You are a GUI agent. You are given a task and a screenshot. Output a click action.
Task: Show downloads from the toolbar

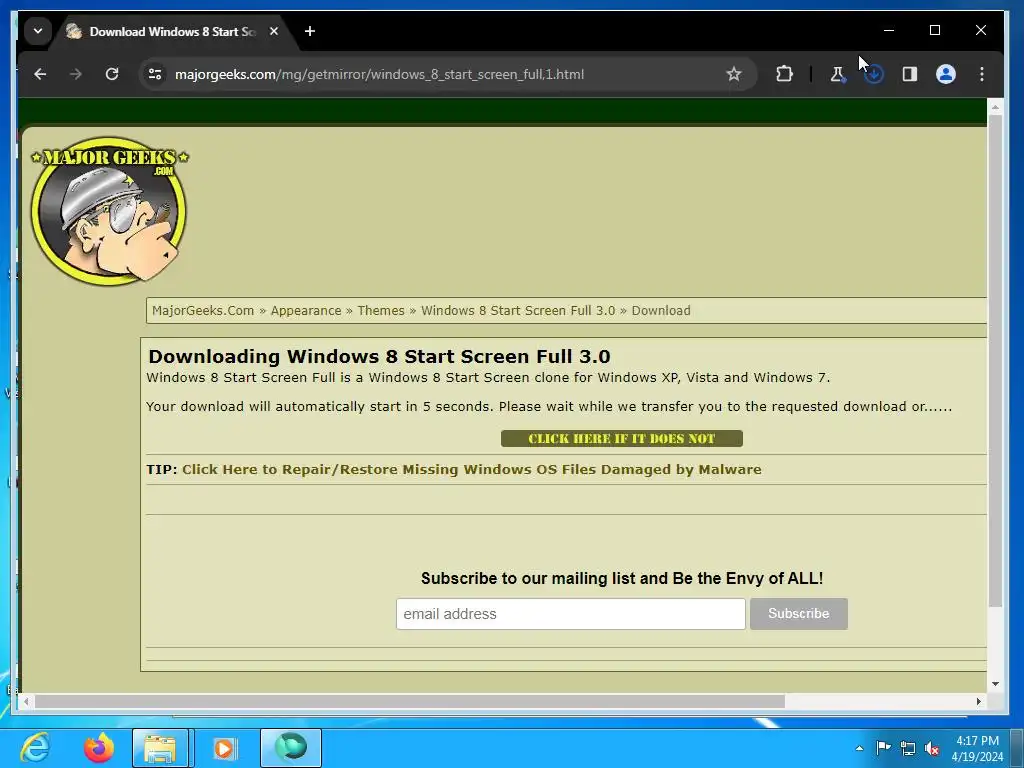[x=874, y=74]
